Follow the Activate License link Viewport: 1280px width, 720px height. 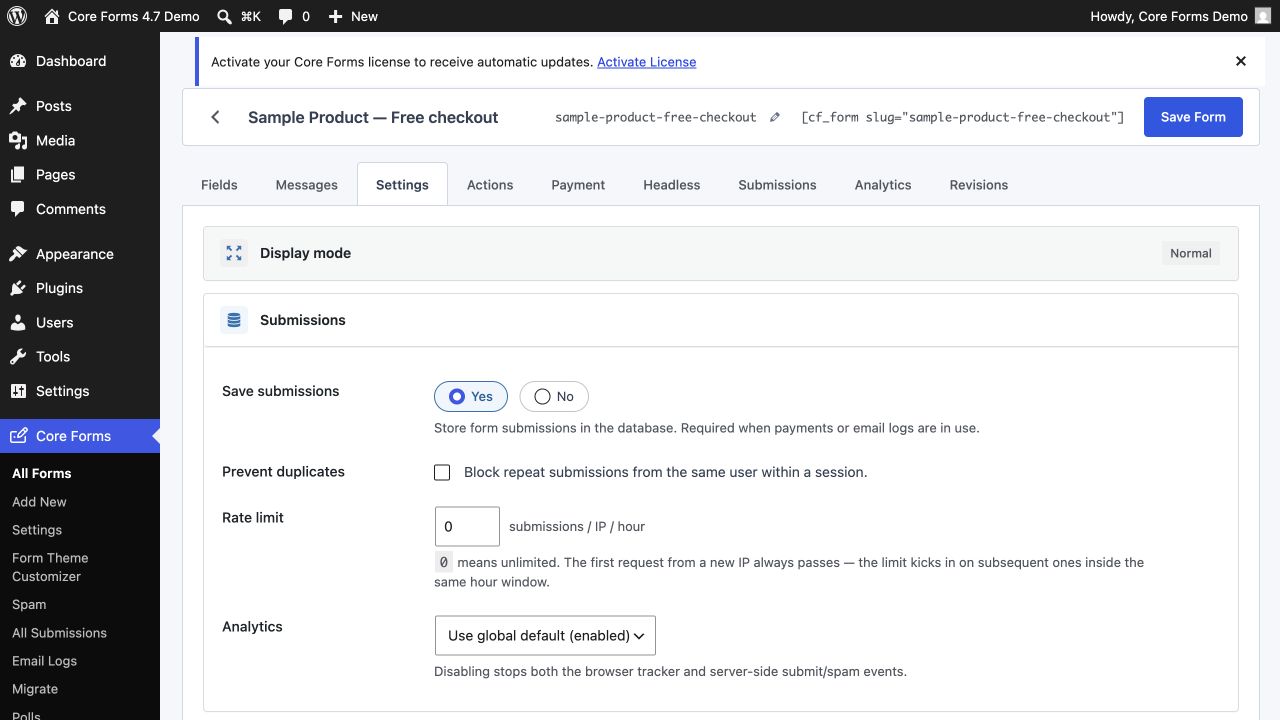click(x=646, y=62)
